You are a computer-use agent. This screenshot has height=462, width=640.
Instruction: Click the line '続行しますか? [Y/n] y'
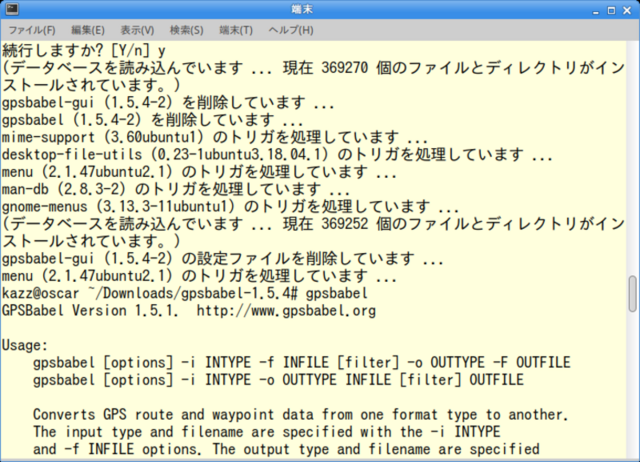(84, 51)
